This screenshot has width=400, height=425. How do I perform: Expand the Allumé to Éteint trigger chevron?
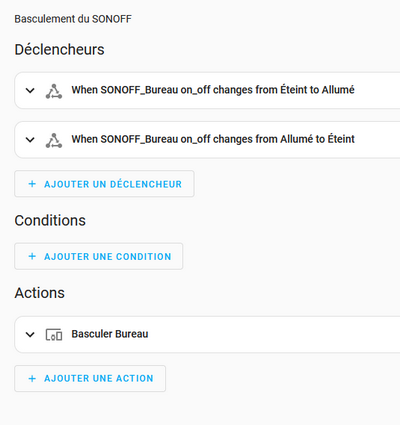click(x=30, y=140)
